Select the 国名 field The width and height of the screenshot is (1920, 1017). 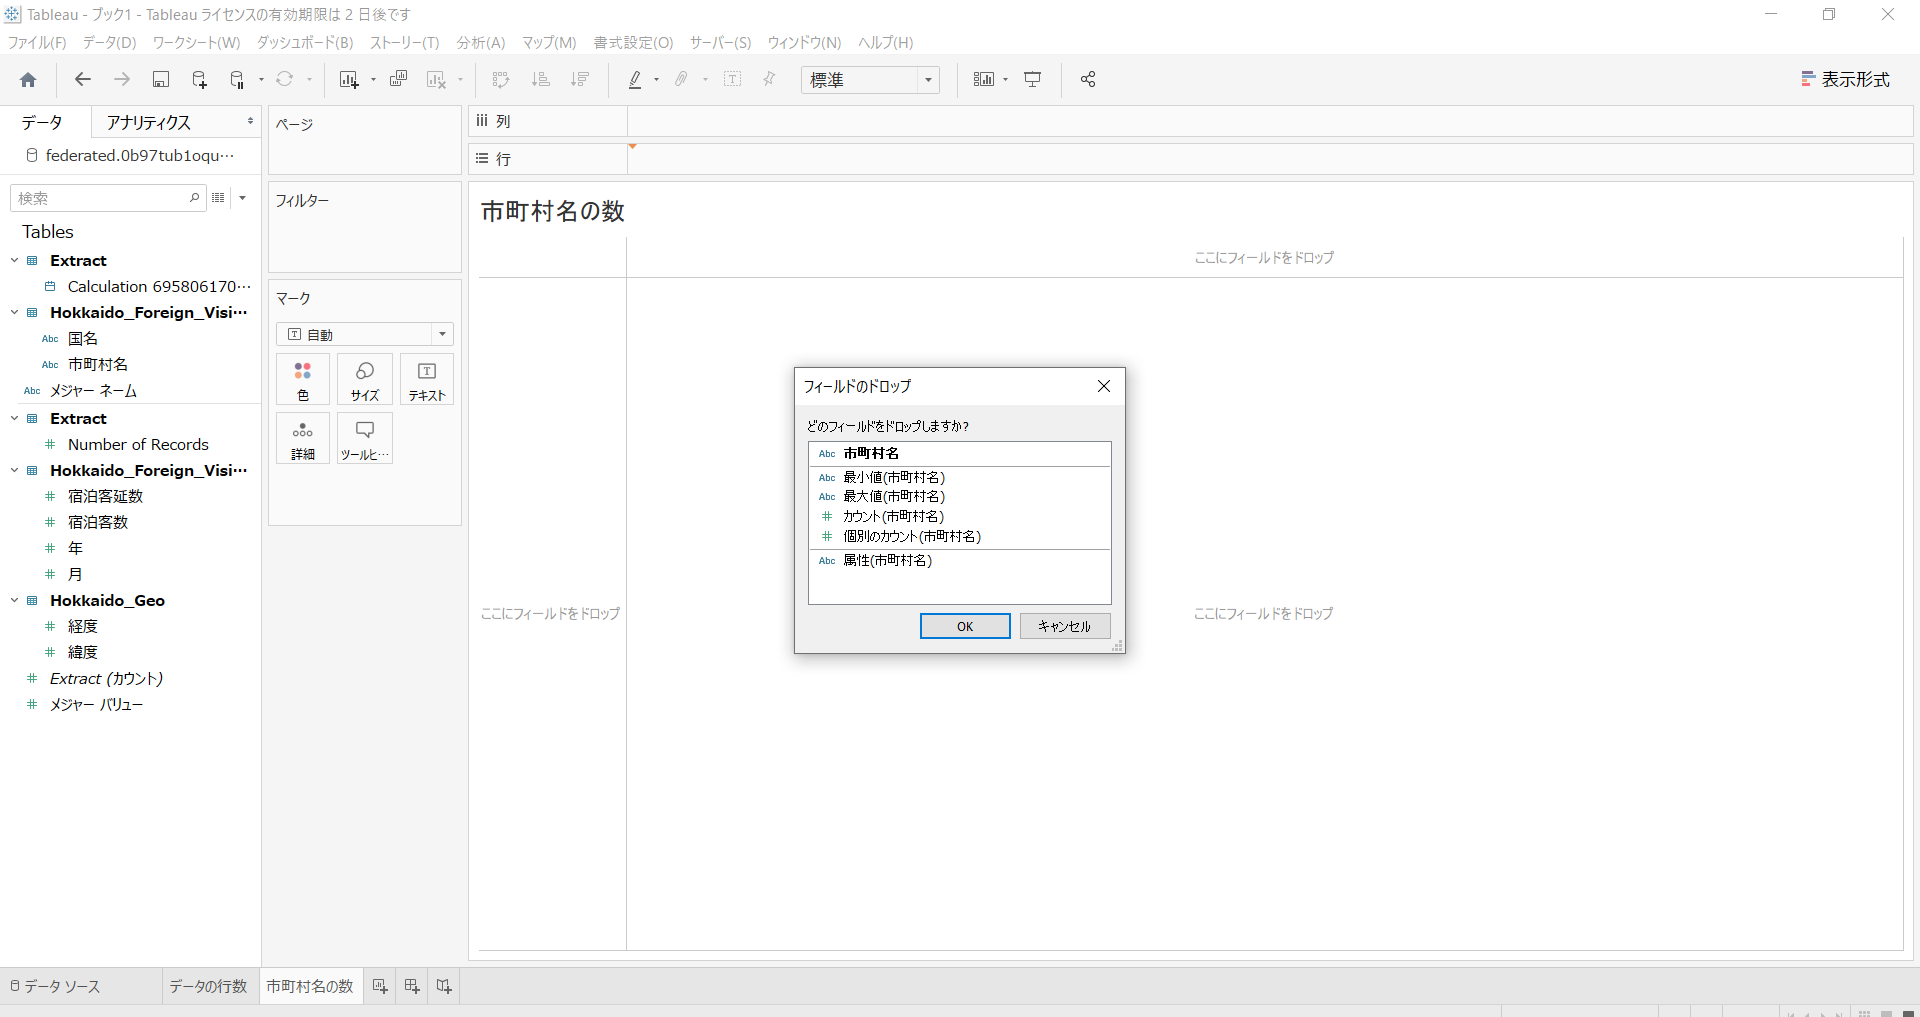(x=83, y=338)
